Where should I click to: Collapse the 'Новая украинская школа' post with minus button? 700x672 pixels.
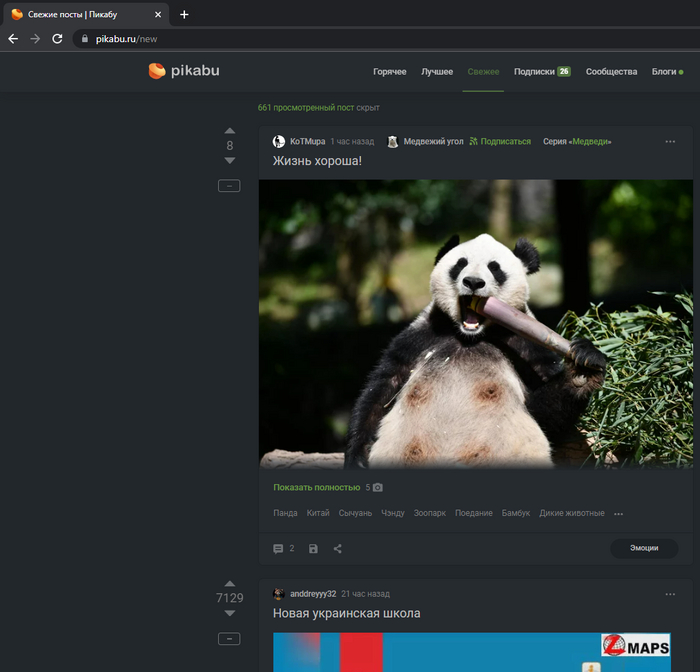(229, 639)
